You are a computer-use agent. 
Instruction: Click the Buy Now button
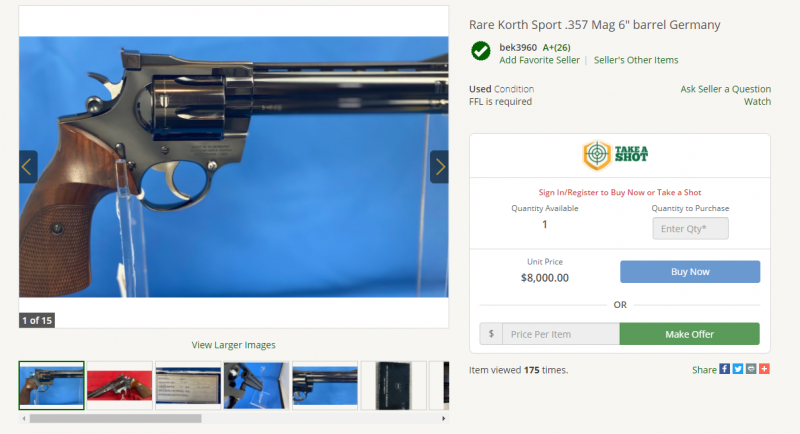690,272
